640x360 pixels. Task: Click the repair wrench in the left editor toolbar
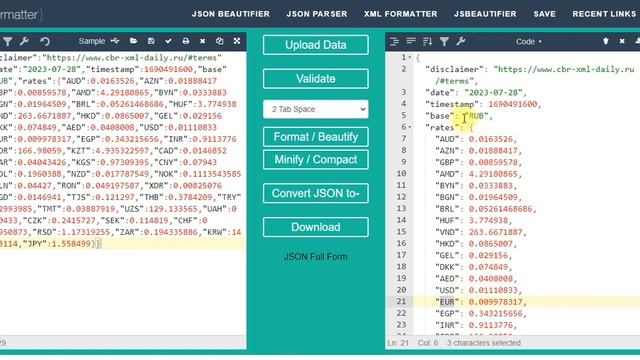pyautogui.click(x=24, y=41)
